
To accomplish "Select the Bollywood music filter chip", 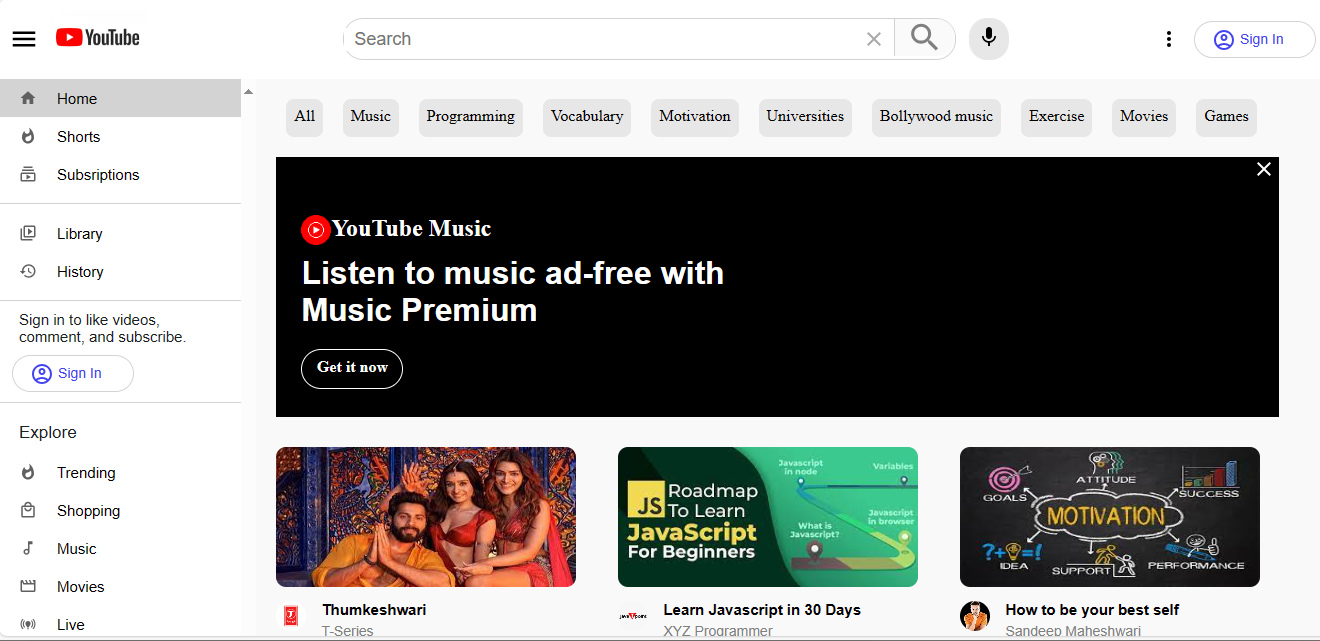I will pyautogui.click(x=936, y=117).
